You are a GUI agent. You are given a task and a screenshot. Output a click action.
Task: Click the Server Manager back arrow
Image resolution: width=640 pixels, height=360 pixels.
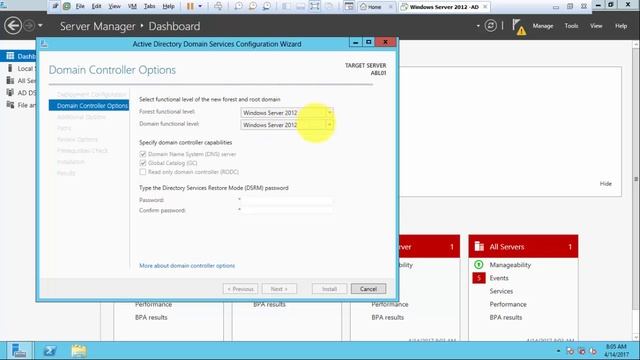[13, 26]
